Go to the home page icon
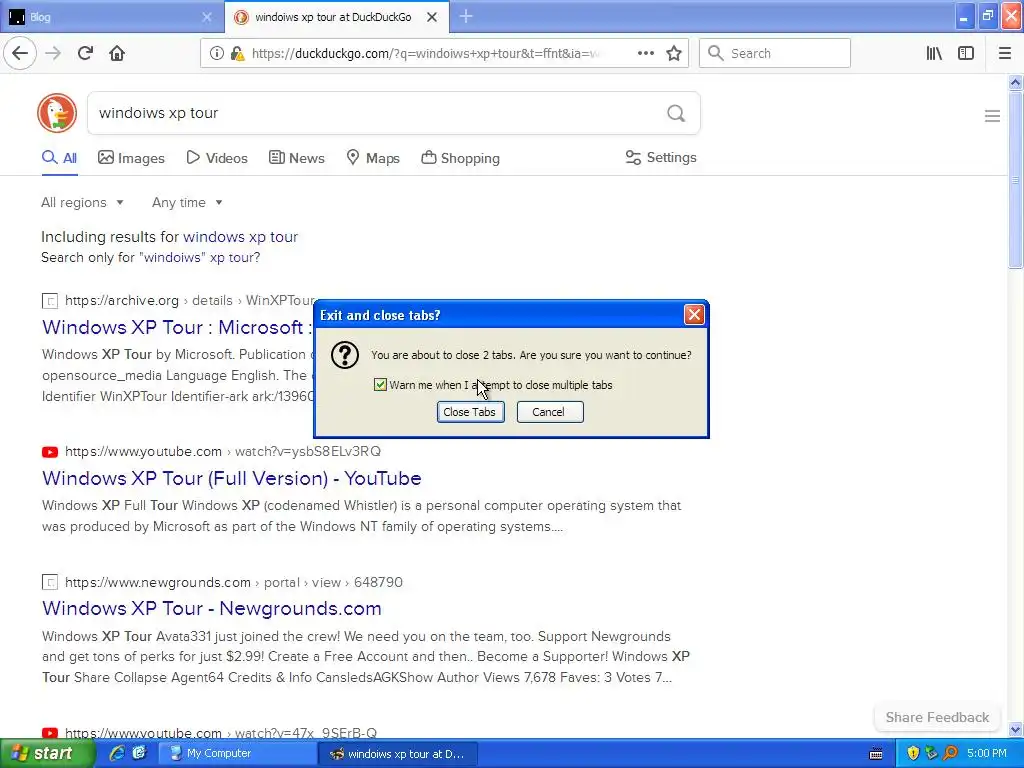 click(x=117, y=53)
